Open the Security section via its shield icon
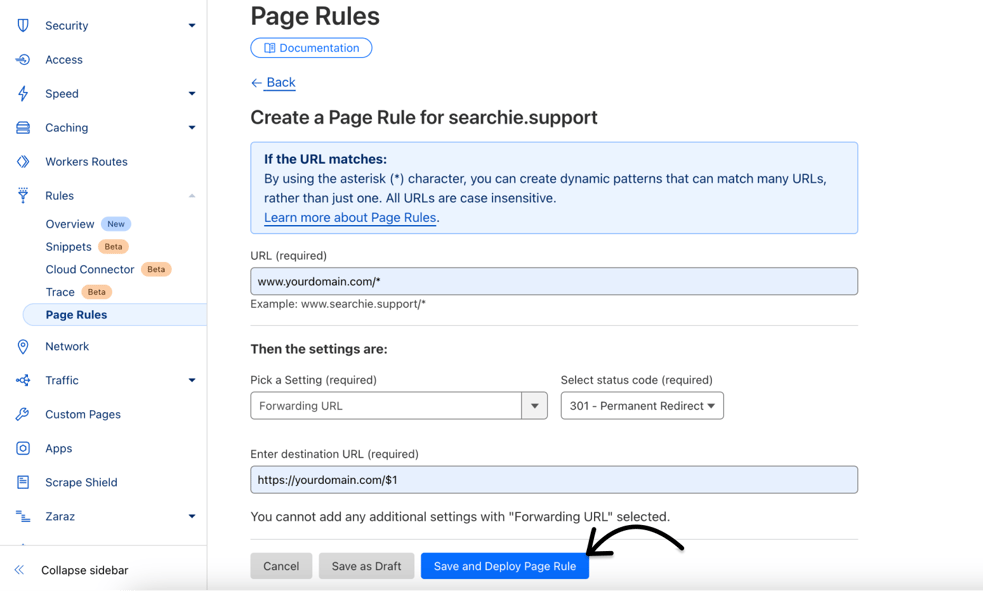This screenshot has height=591, width=983. (x=22, y=25)
